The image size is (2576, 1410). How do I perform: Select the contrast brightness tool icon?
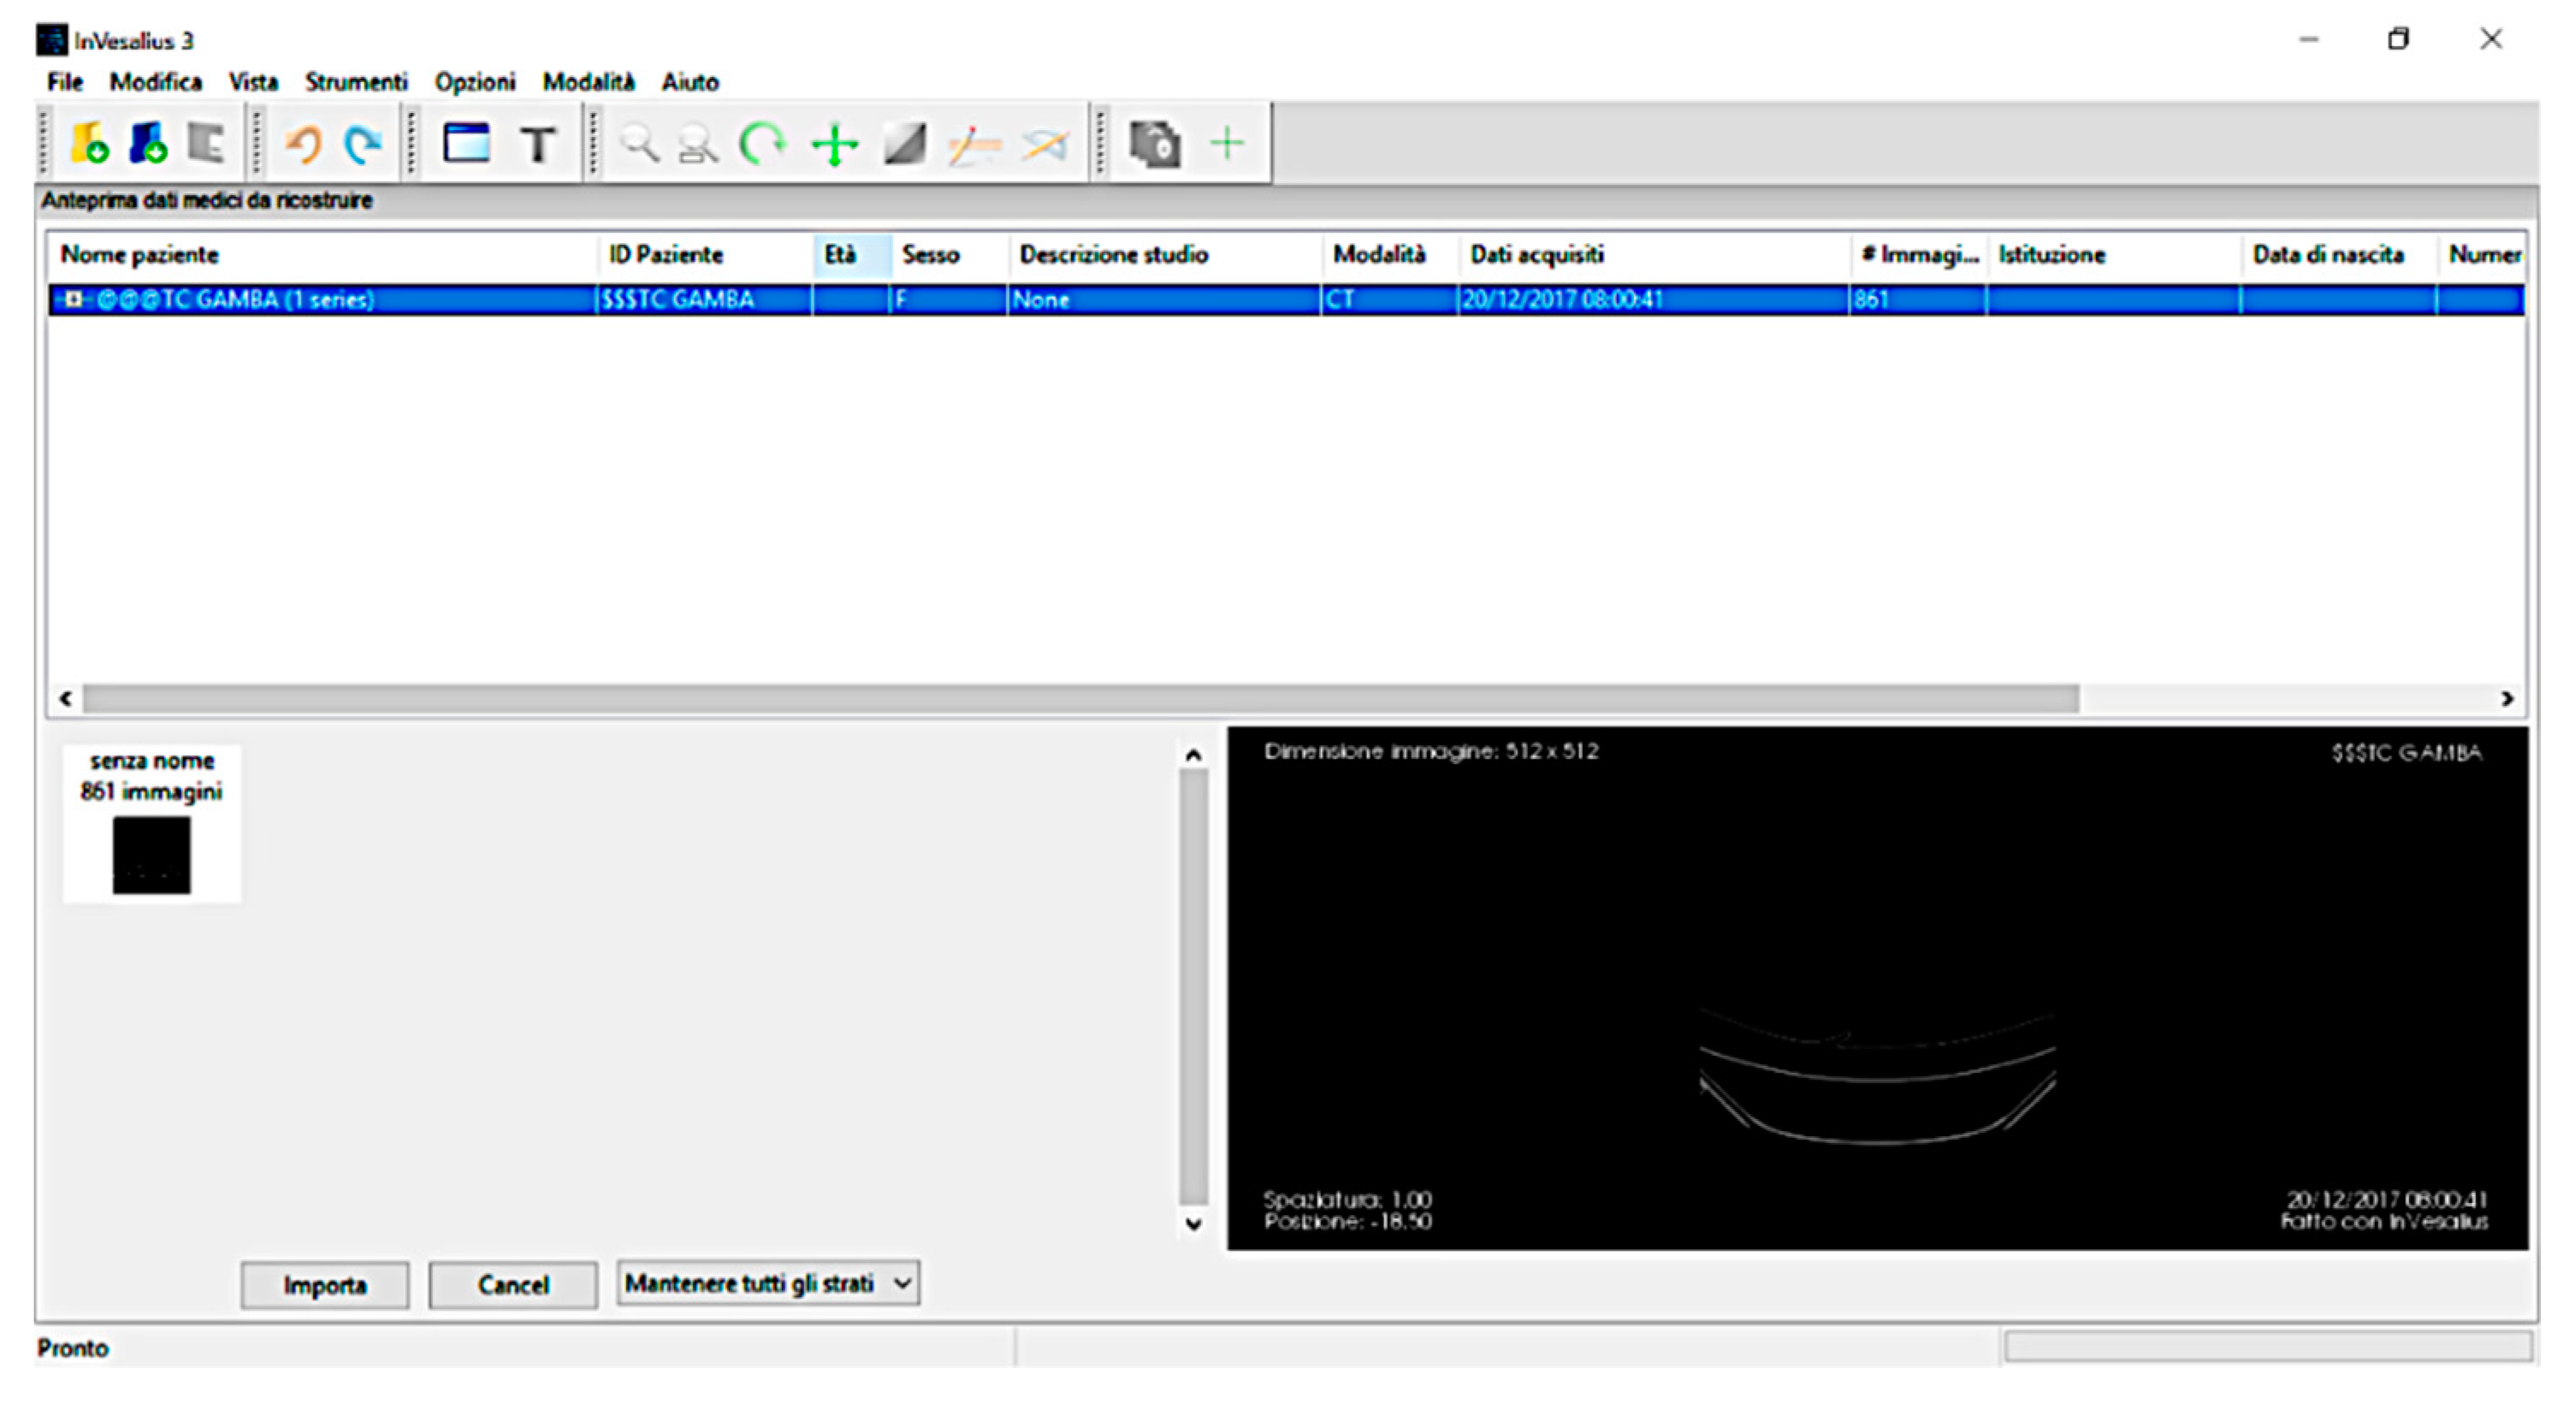pos(904,145)
